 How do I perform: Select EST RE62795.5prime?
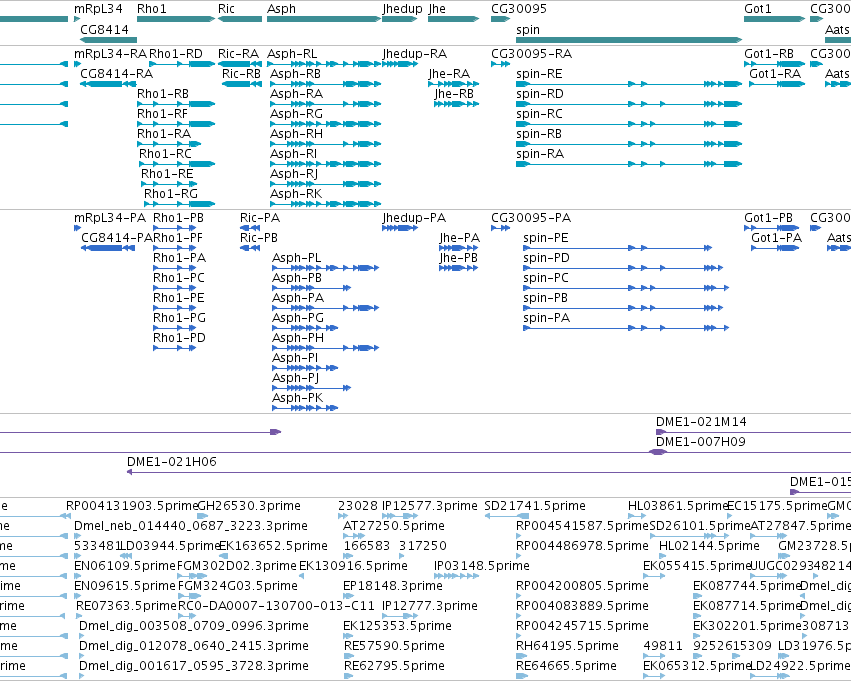[x=394, y=666]
